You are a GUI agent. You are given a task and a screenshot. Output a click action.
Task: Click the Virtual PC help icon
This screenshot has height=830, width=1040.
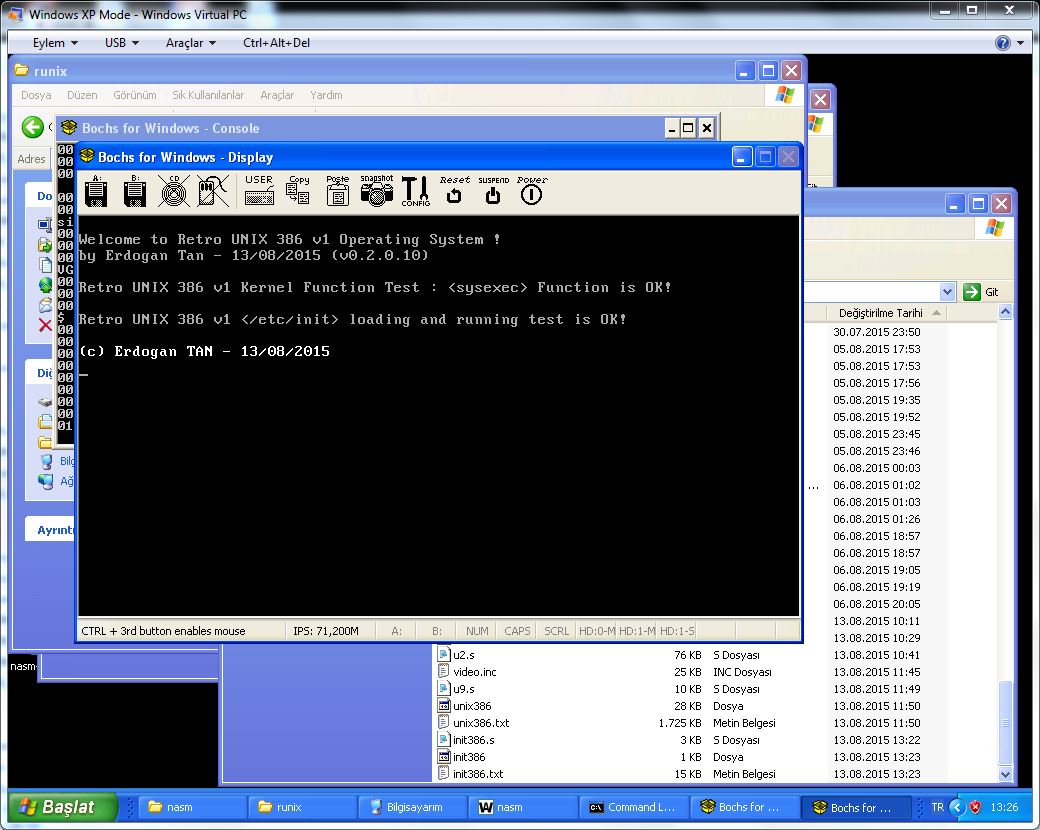coord(1002,43)
